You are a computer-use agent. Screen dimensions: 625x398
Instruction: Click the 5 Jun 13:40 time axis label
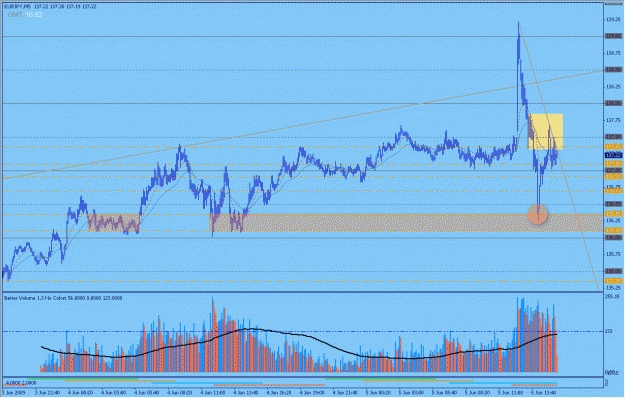click(545, 392)
